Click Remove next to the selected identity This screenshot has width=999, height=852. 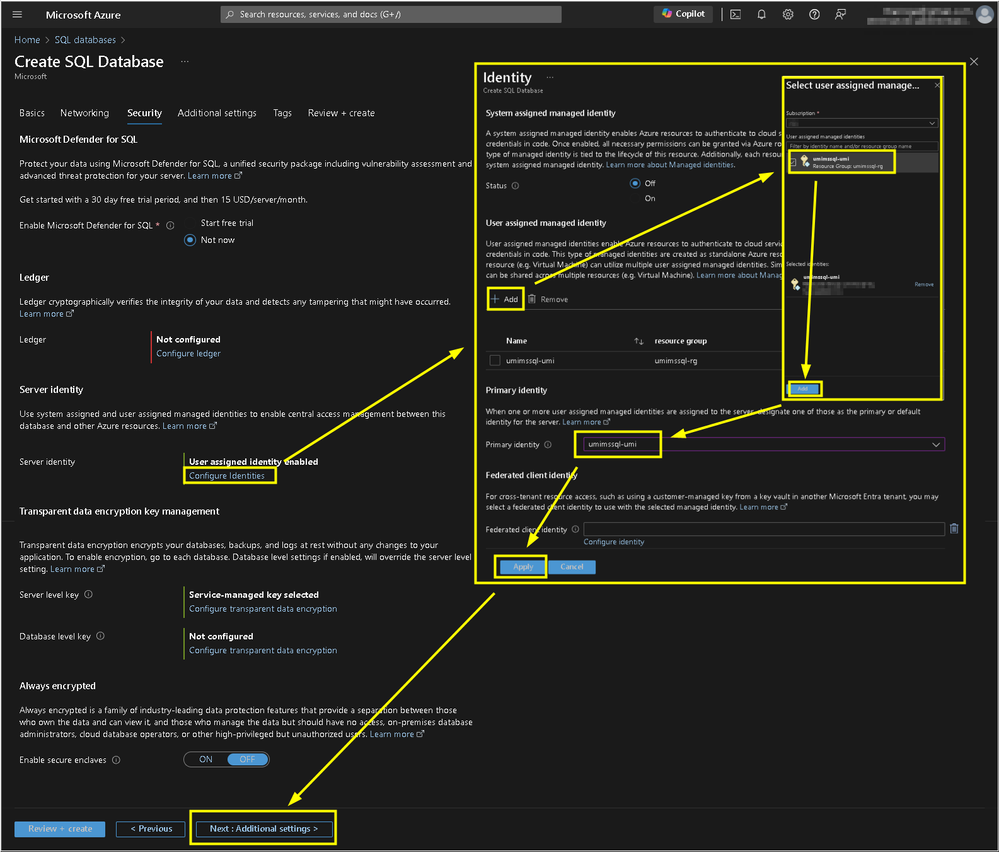pyautogui.click(x=924, y=285)
